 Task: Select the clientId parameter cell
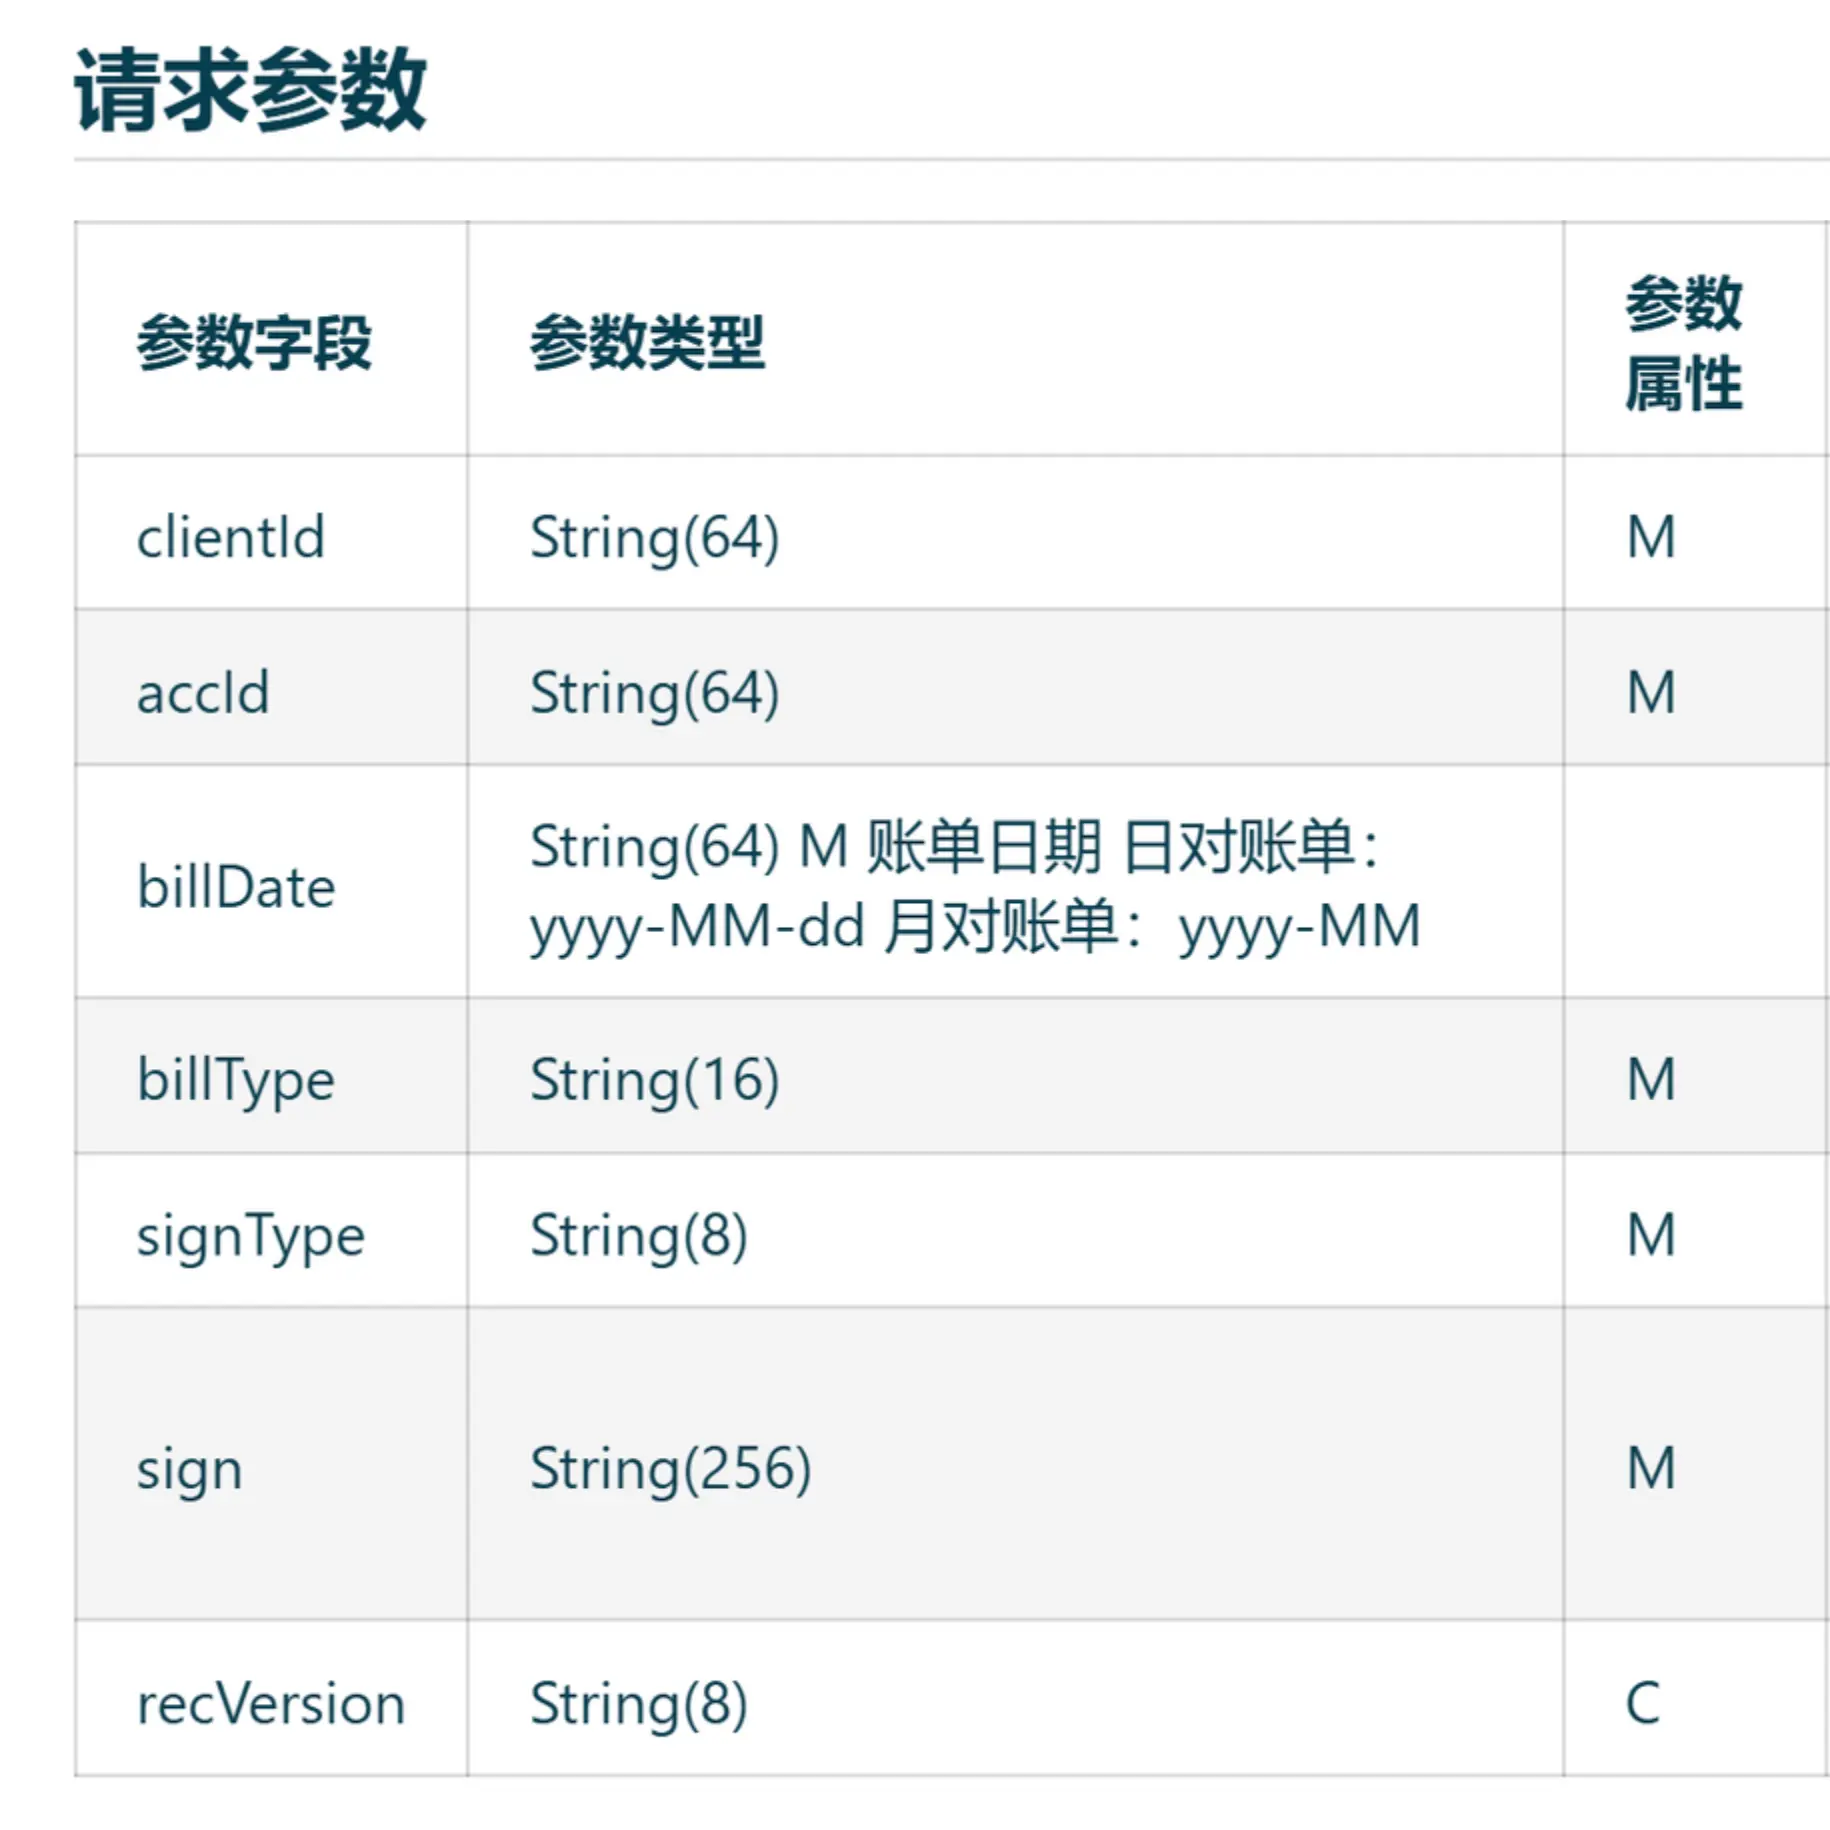pos(231,538)
